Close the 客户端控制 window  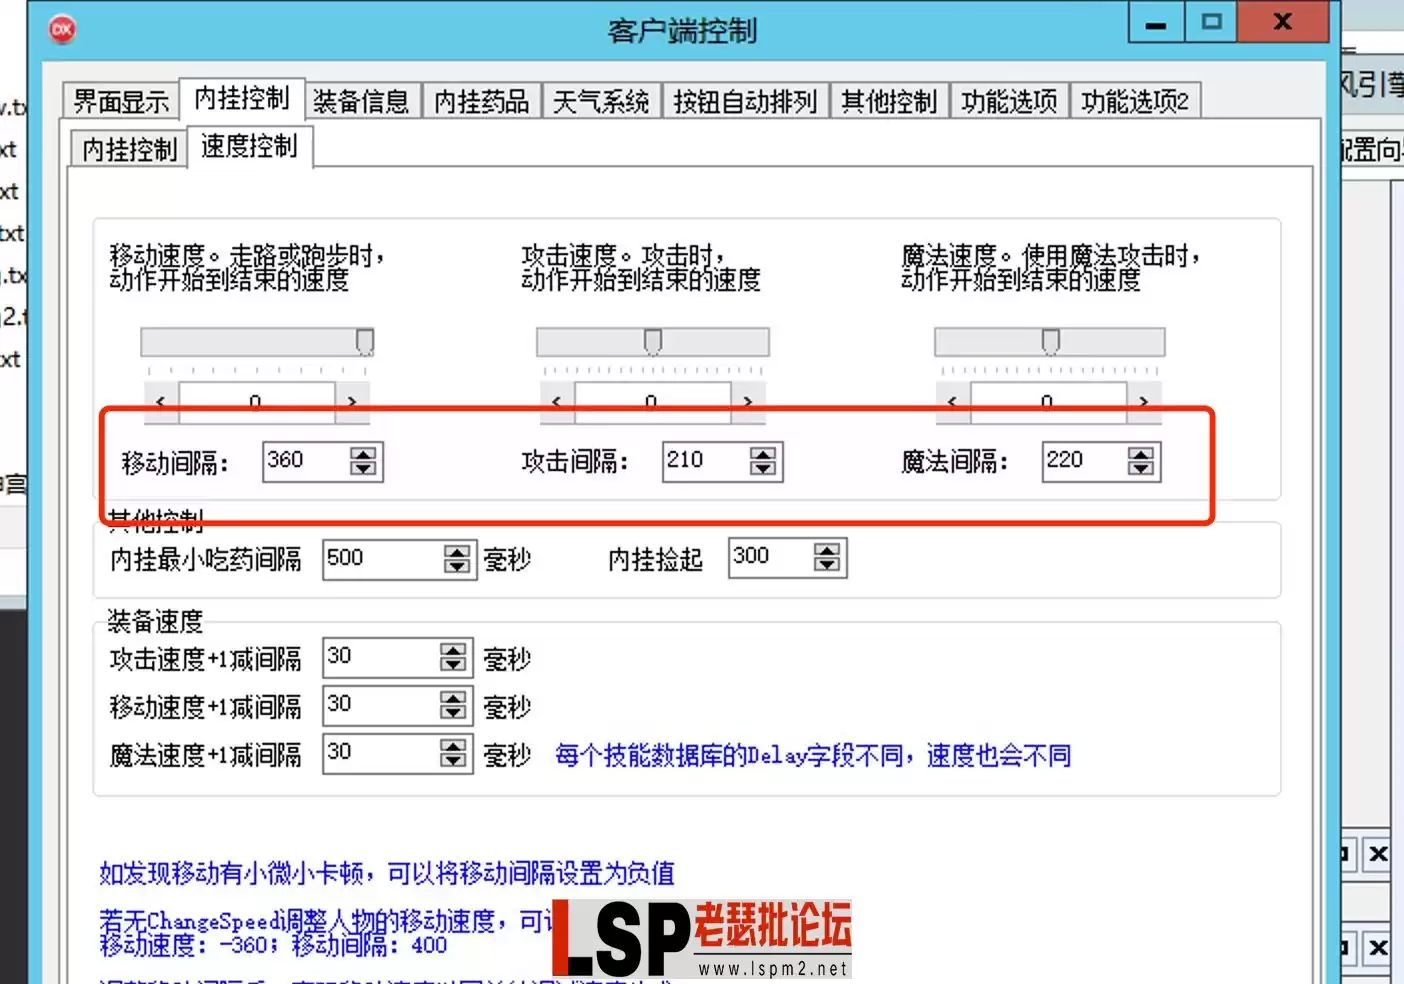(x=1283, y=22)
